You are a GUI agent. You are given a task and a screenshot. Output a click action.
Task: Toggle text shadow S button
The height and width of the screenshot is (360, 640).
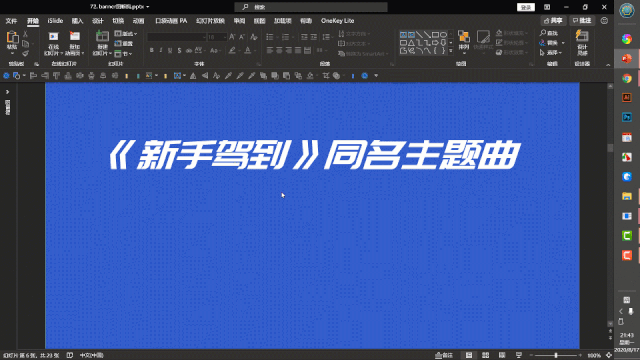click(x=179, y=50)
